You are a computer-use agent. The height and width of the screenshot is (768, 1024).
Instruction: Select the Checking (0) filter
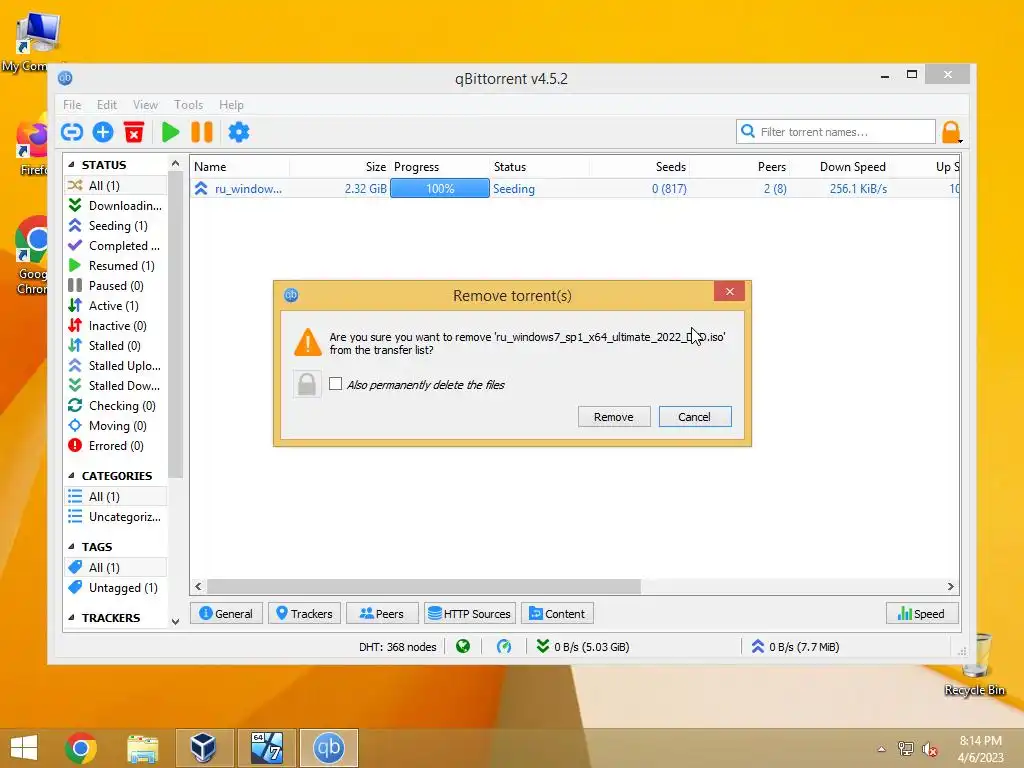[116, 406]
